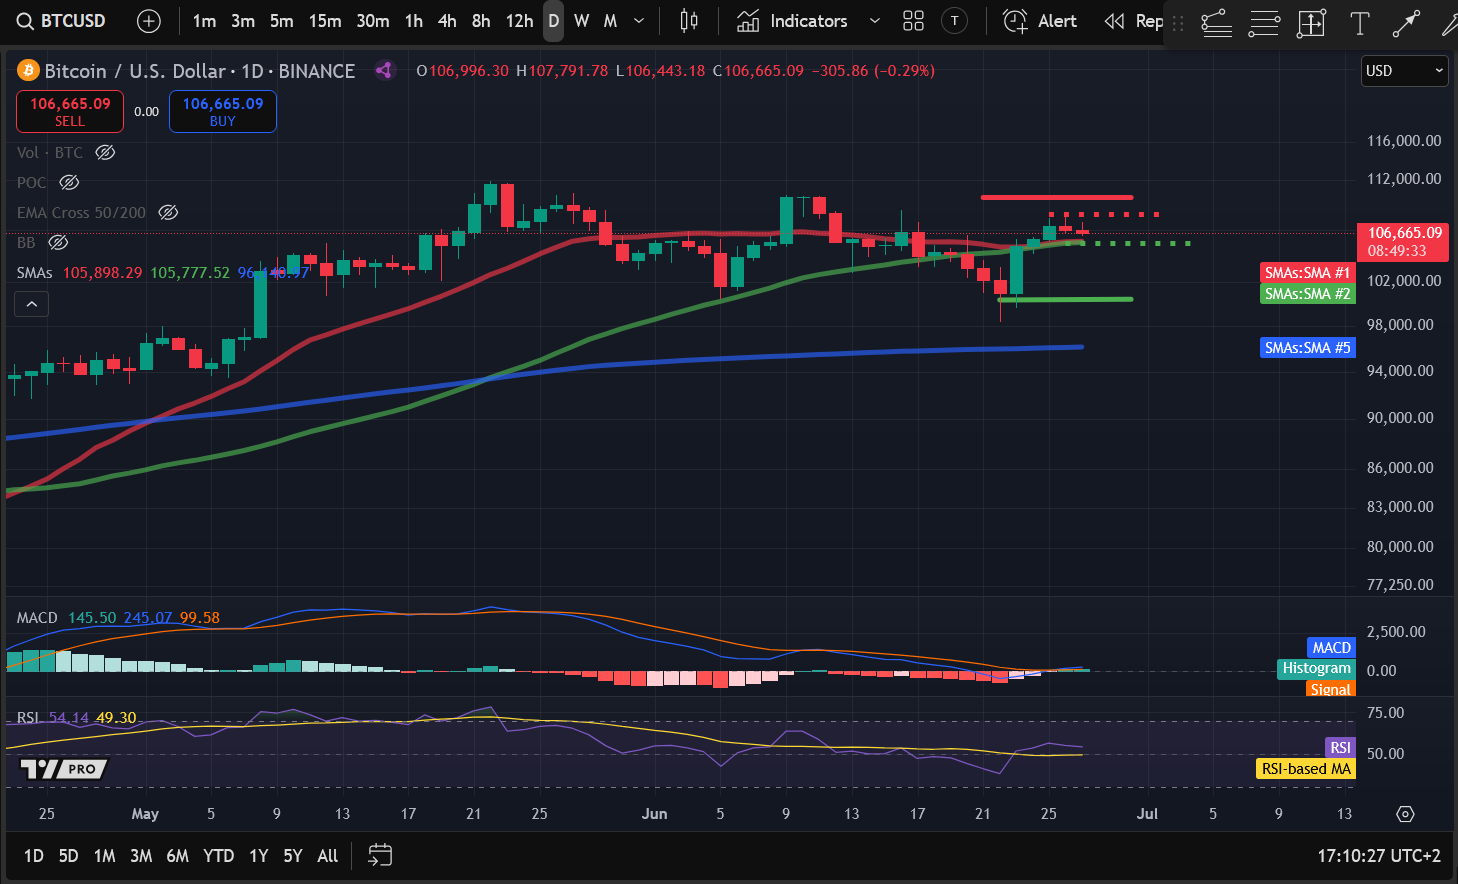Click the Bitcoin logo icon
Screen dimensions: 1458x884
click(x=27, y=71)
